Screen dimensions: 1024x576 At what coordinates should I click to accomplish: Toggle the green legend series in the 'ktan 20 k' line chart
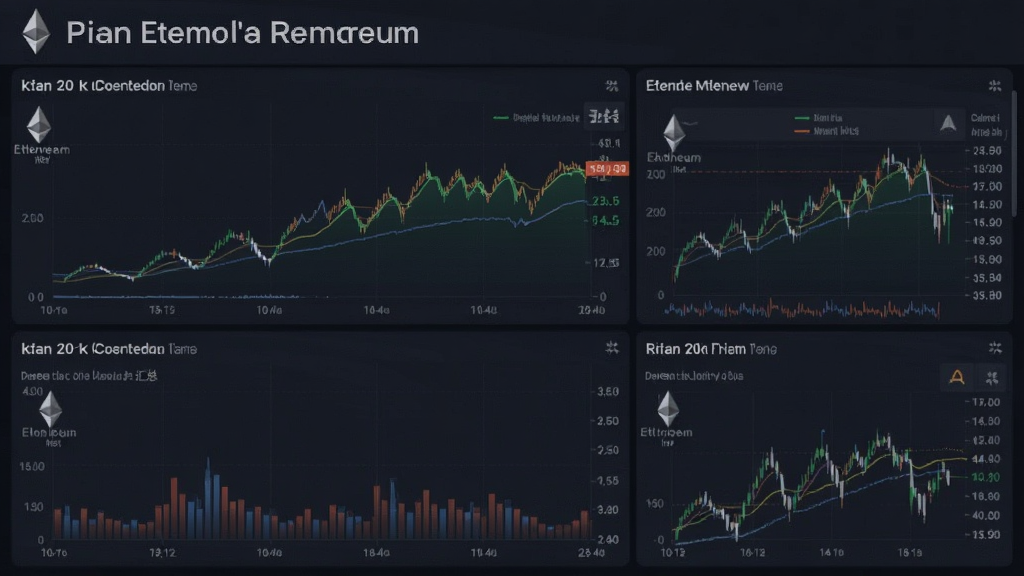pyautogui.click(x=536, y=118)
